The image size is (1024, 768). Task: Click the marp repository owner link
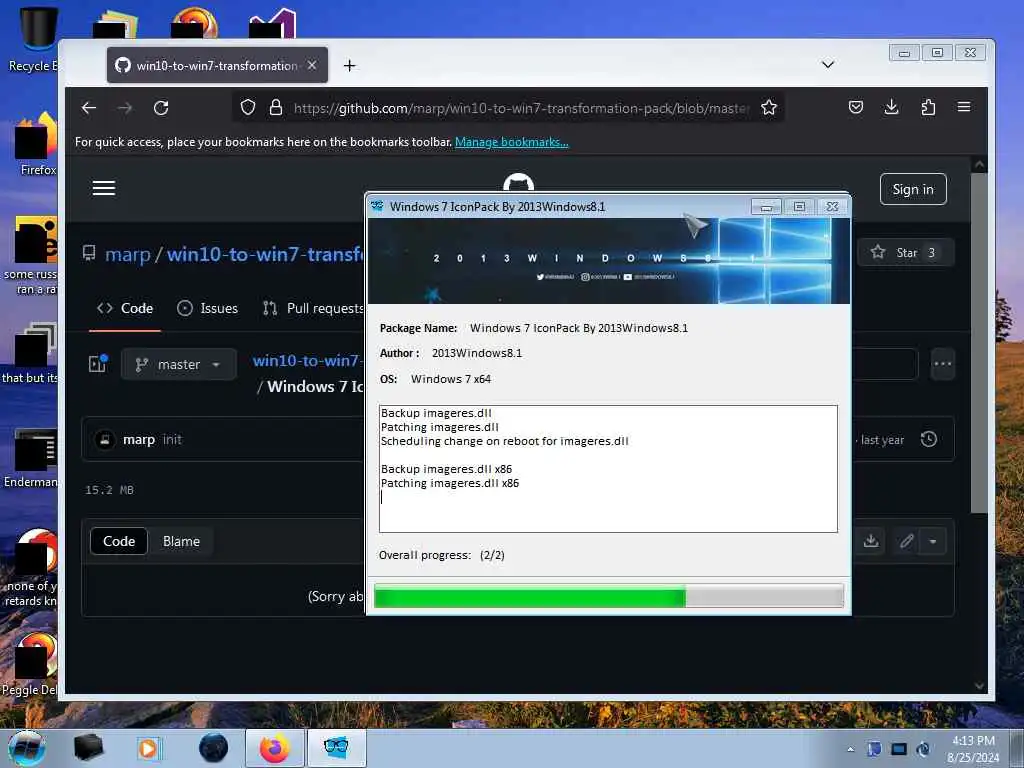127,254
